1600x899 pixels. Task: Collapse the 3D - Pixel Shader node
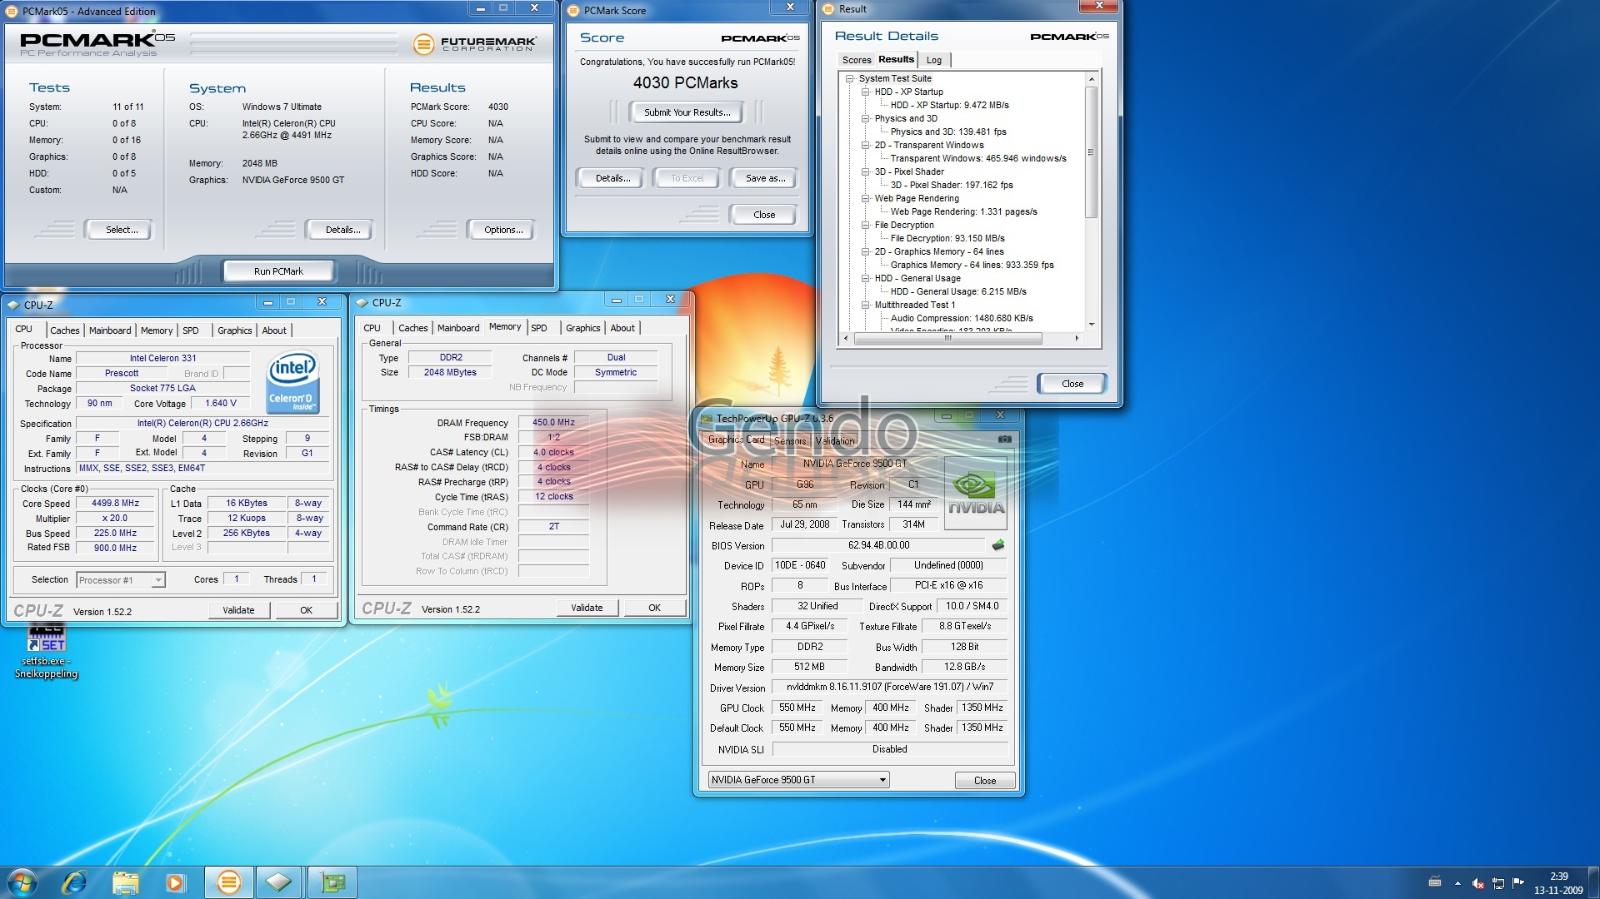pos(866,171)
